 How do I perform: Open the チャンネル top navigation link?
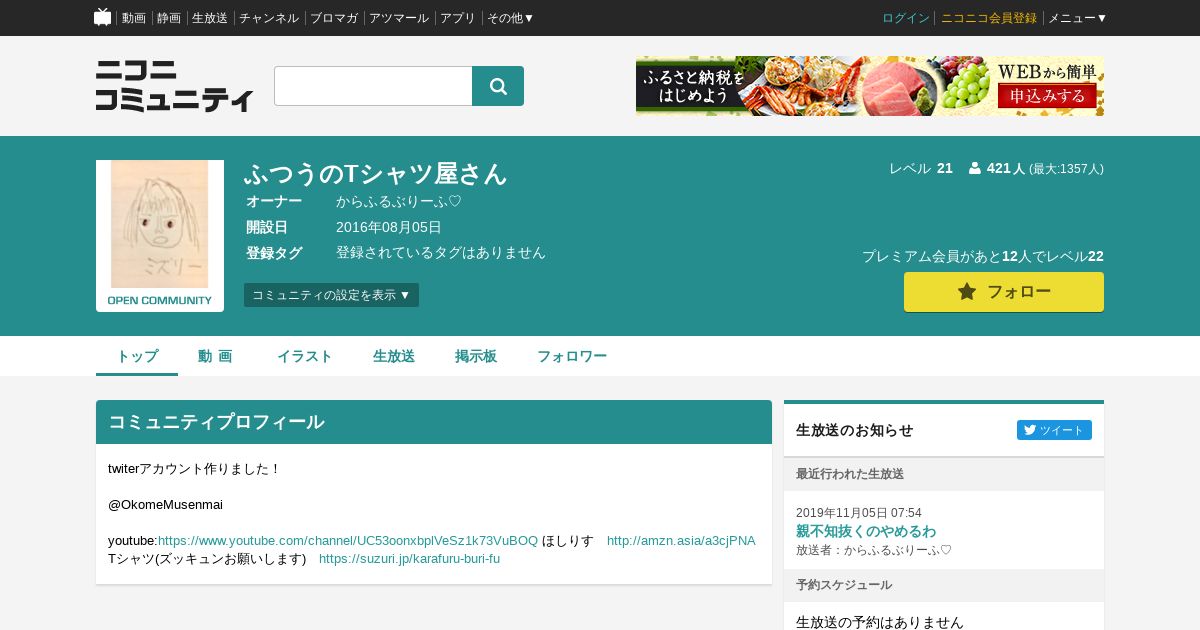[x=269, y=18]
